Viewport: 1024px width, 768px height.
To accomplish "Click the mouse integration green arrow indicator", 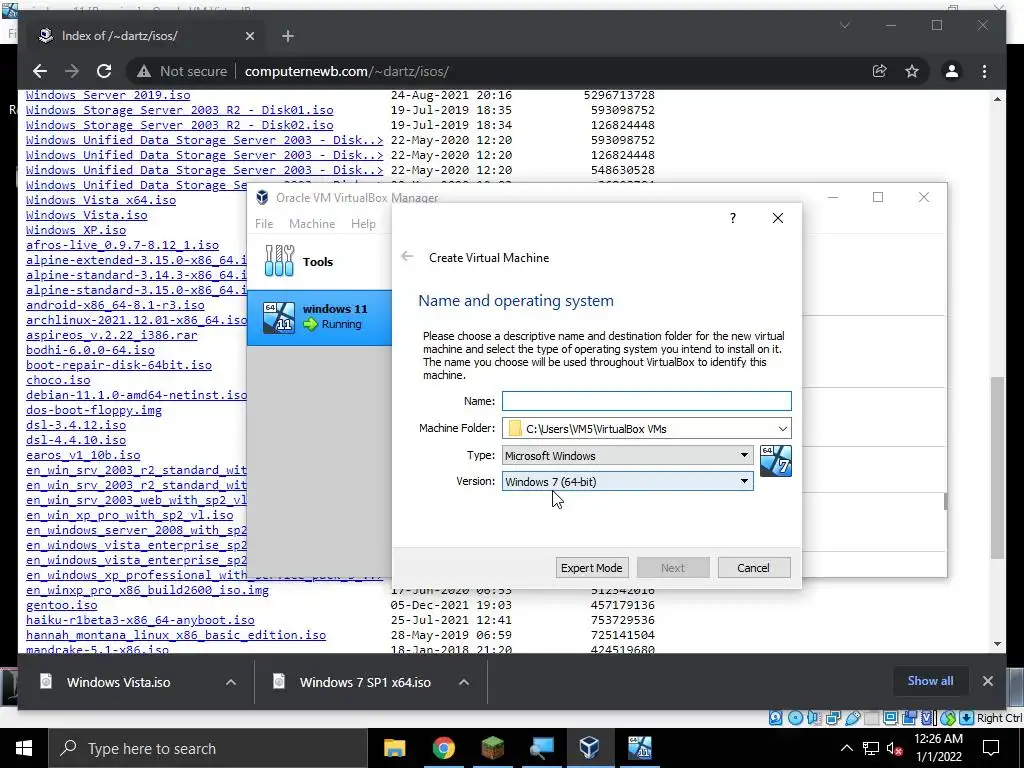I will [x=948, y=718].
